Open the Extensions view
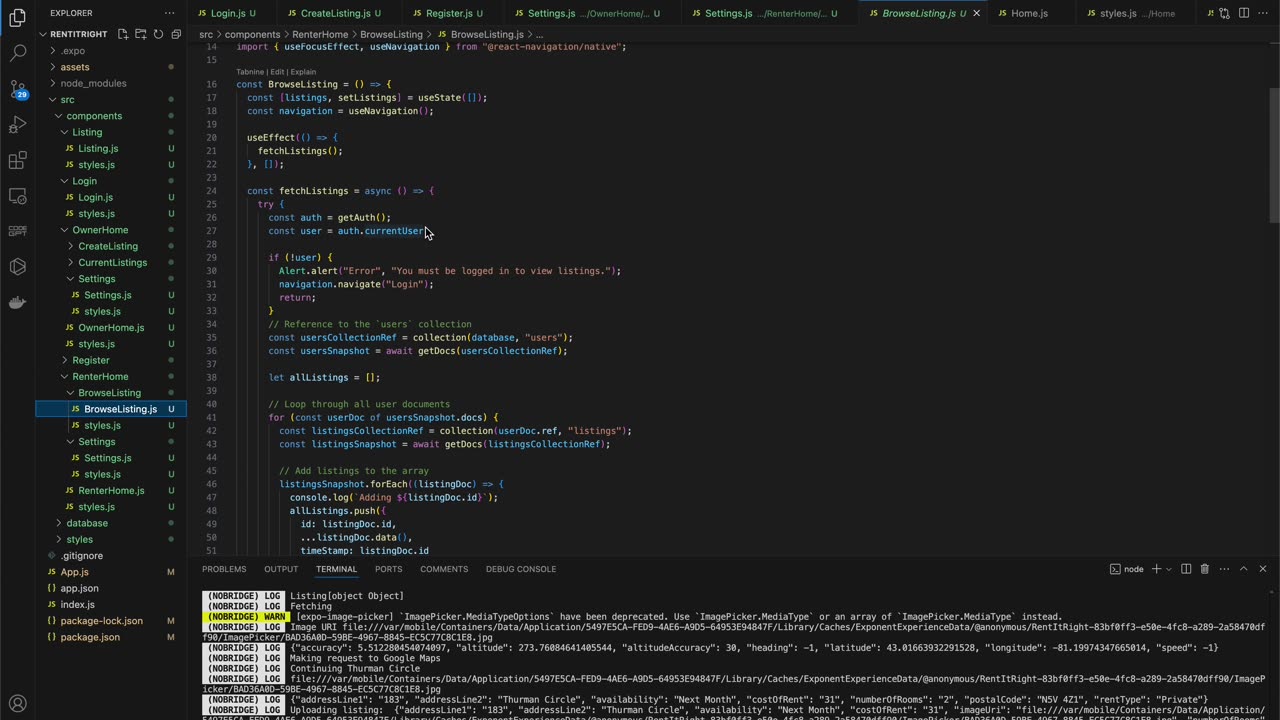1280x720 pixels. tap(17, 160)
